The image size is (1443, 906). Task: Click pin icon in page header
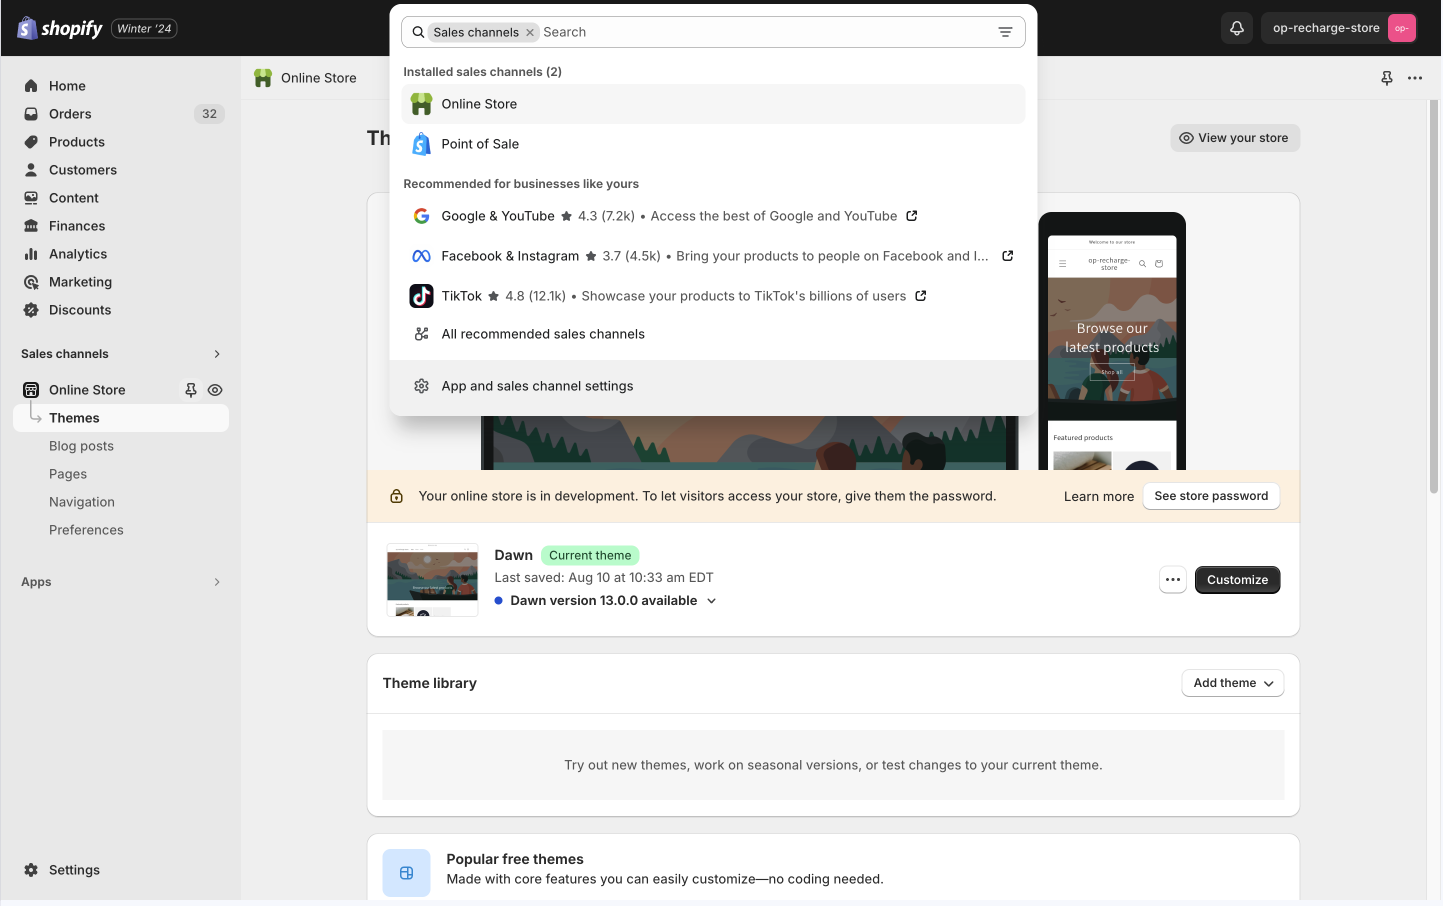pyautogui.click(x=1387, y=78)
